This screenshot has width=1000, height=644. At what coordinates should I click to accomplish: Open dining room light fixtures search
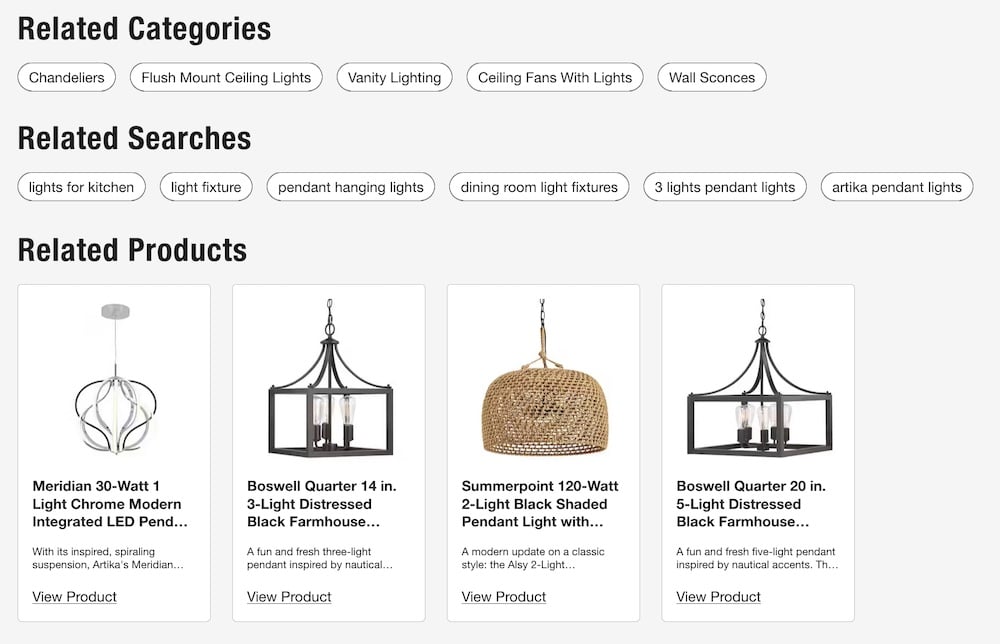(539, 187)
